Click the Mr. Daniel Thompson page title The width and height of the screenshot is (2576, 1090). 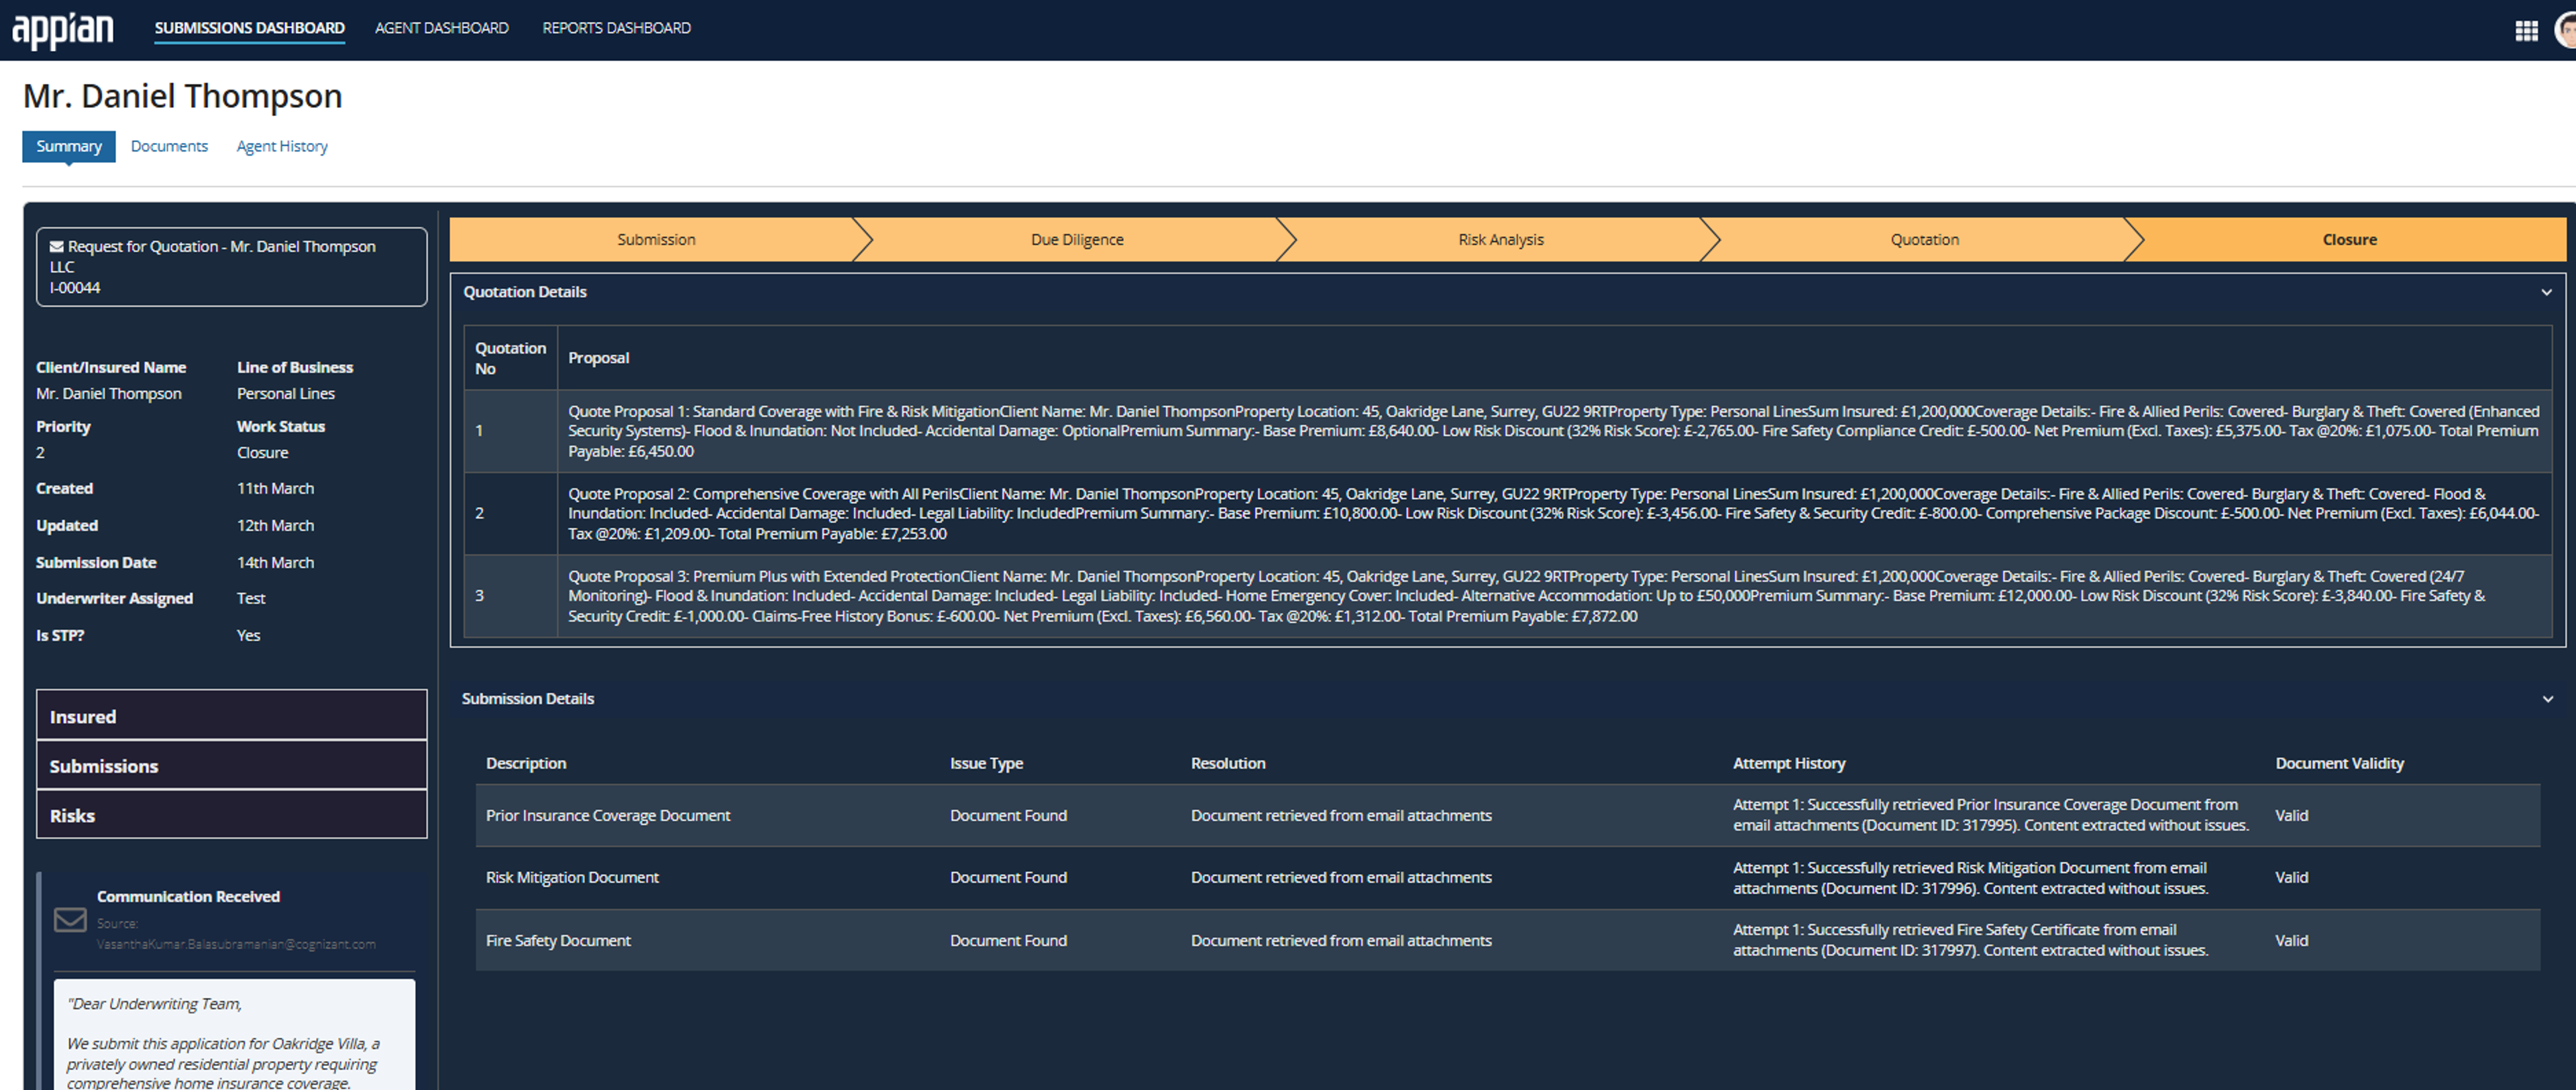(x=182, y=96)
